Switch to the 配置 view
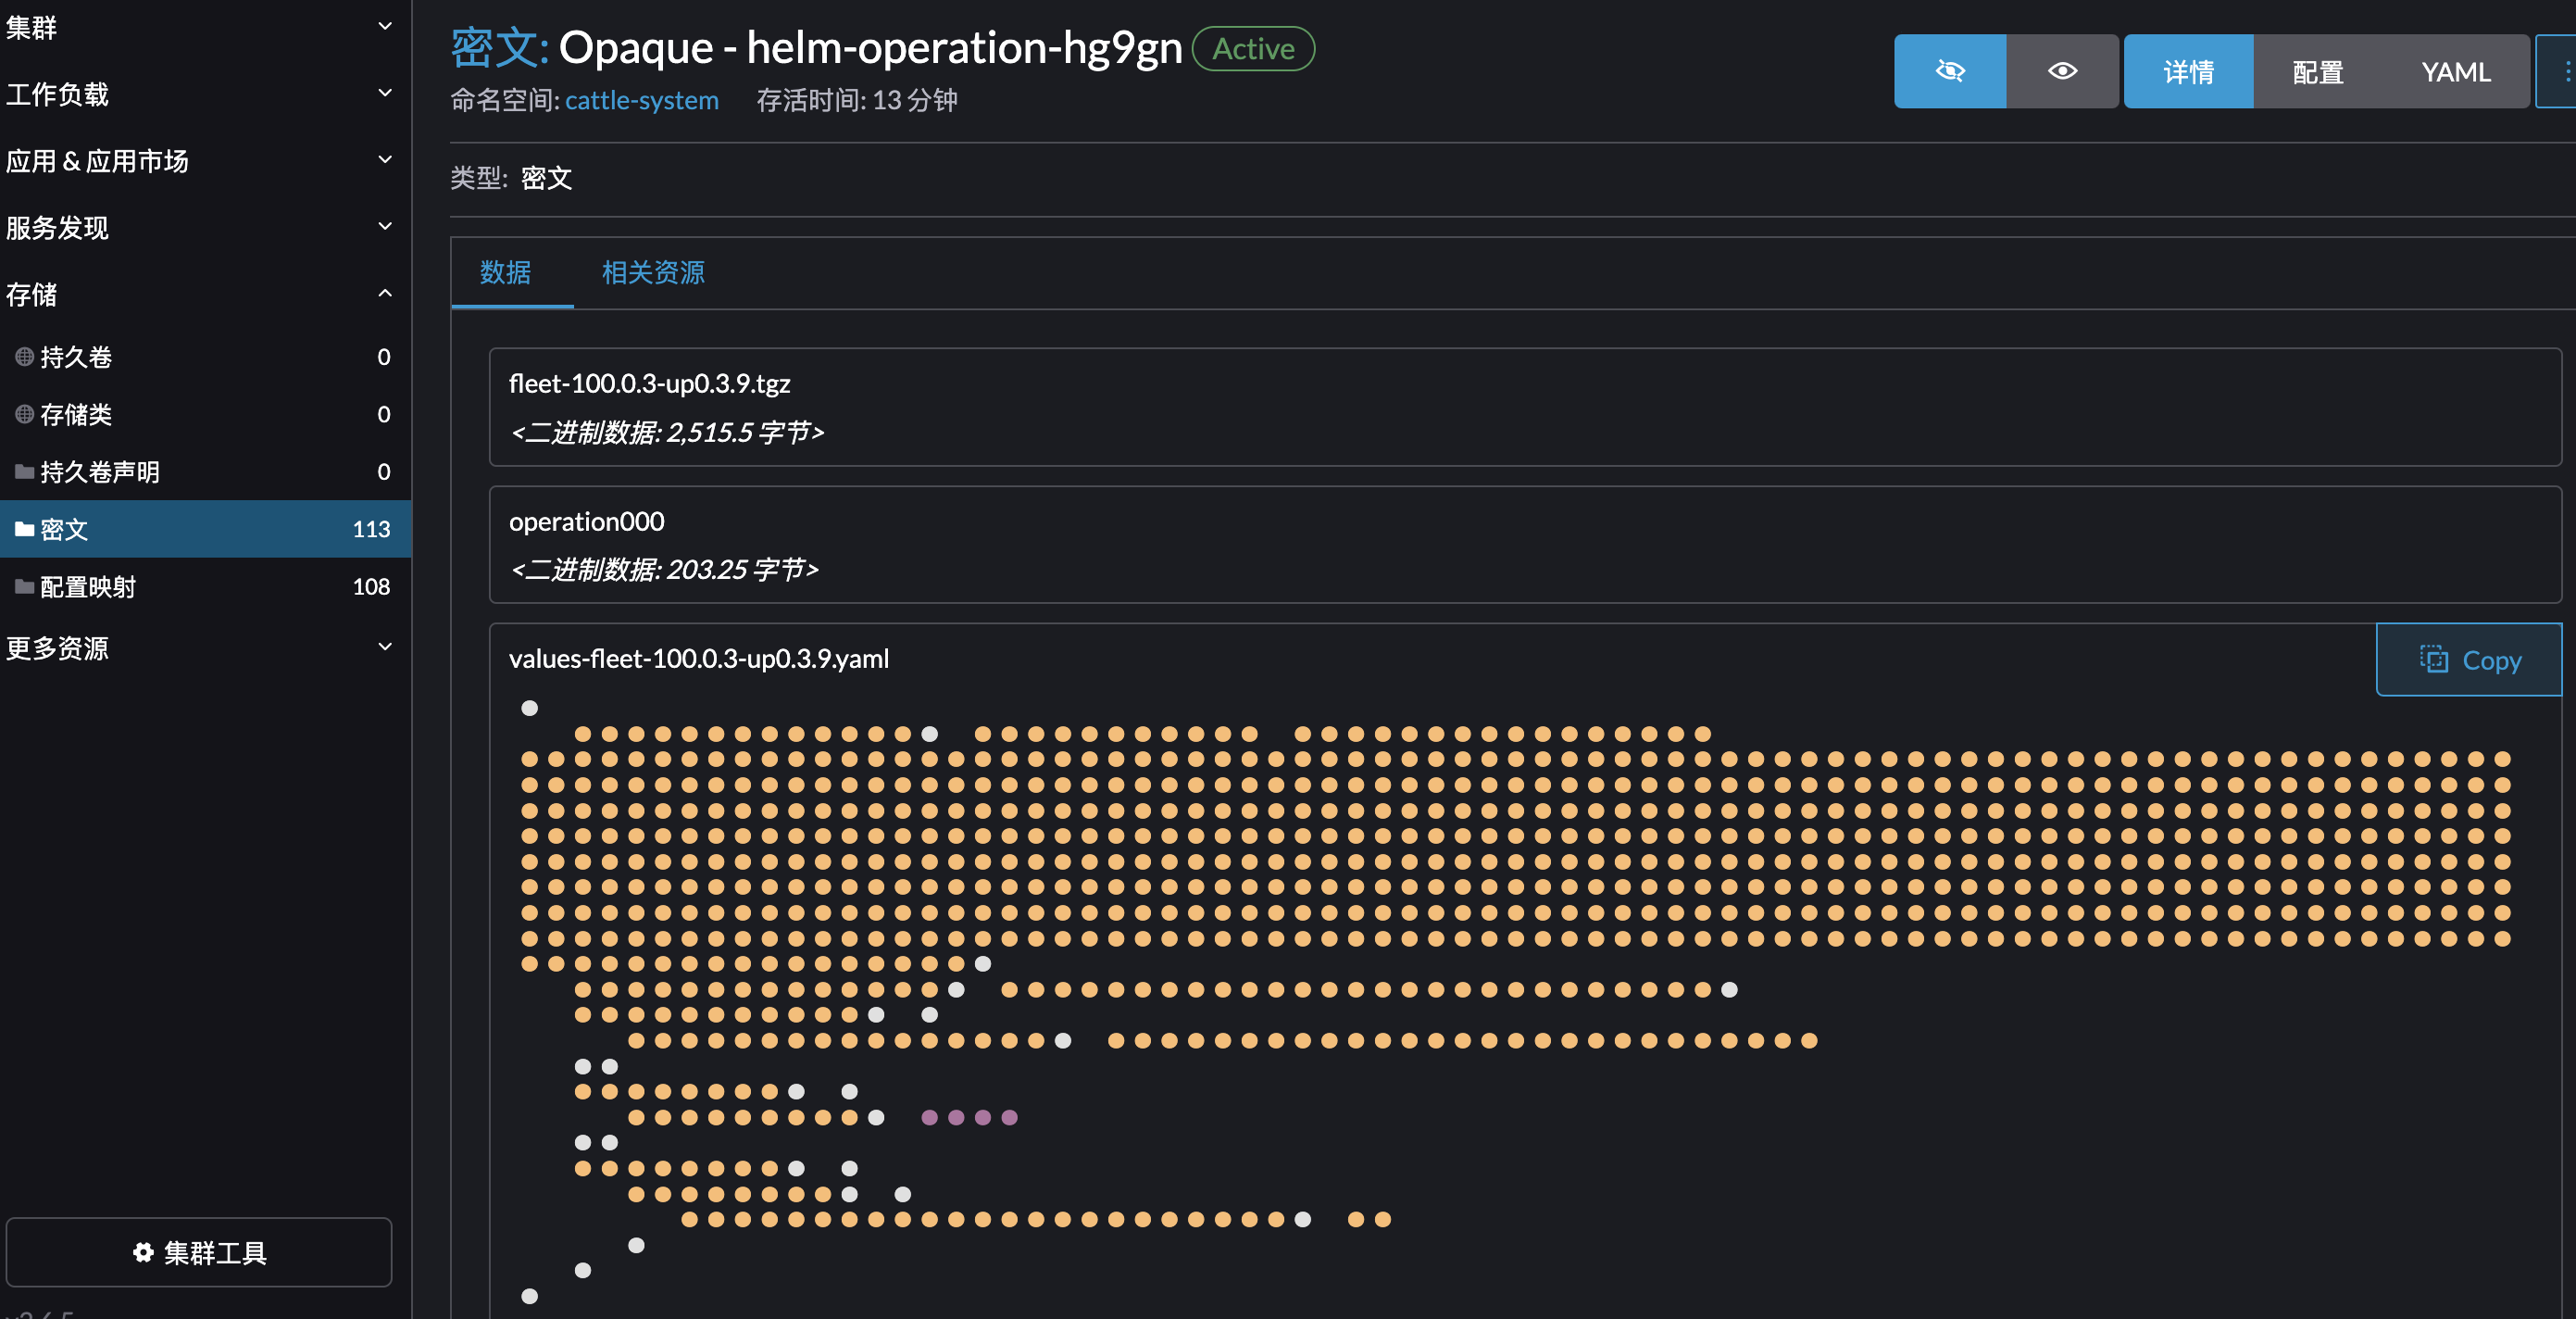This screenshot has height=1319, width=2576. coord(2317,71)
